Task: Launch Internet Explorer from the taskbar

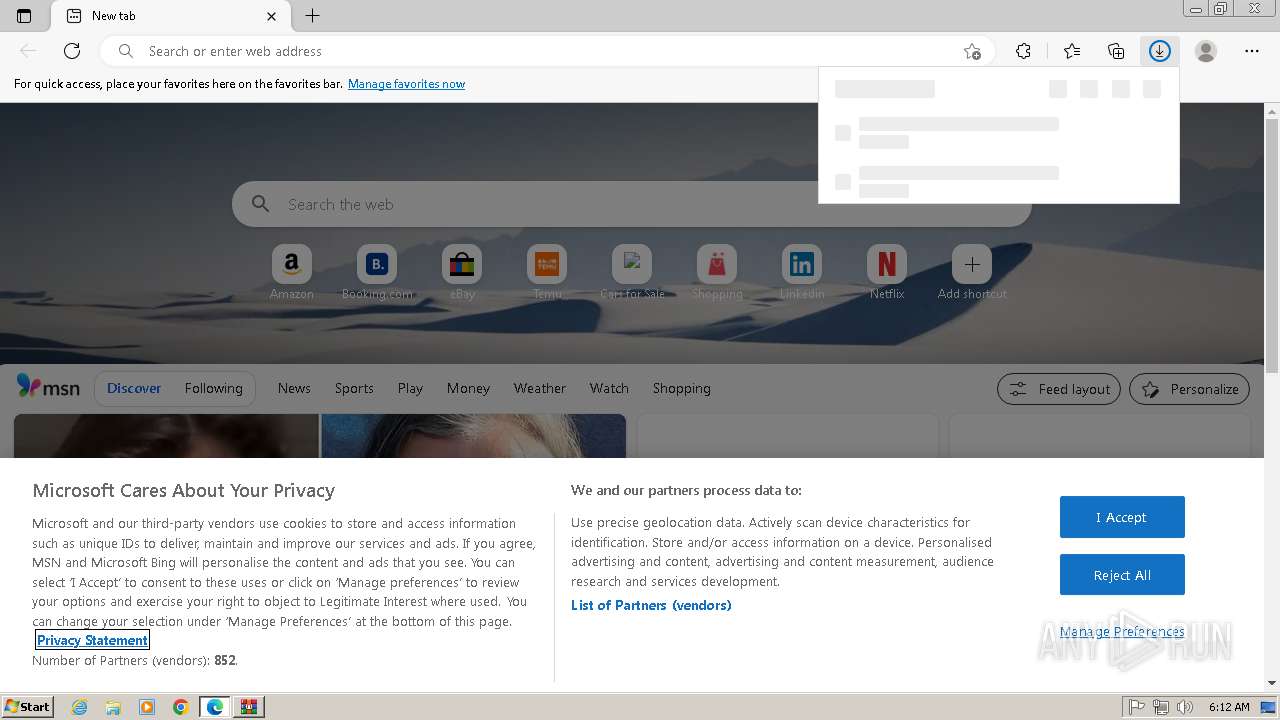Action: click(79, 707)
